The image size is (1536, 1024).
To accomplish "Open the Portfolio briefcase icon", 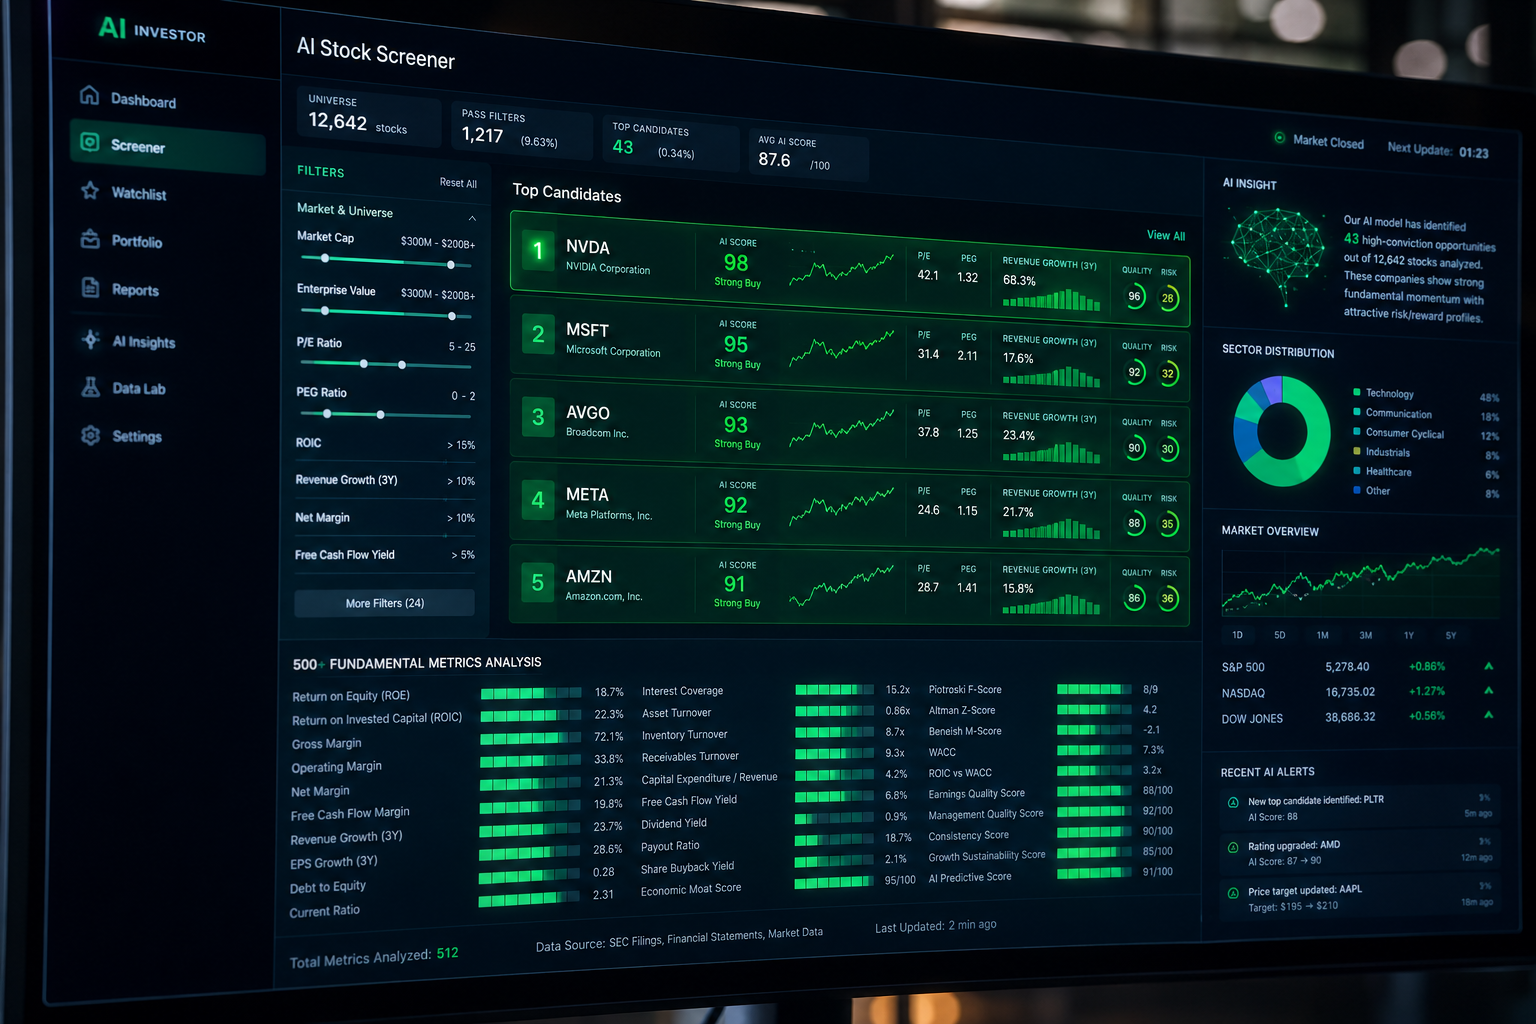I will click(x=90, y=239).
